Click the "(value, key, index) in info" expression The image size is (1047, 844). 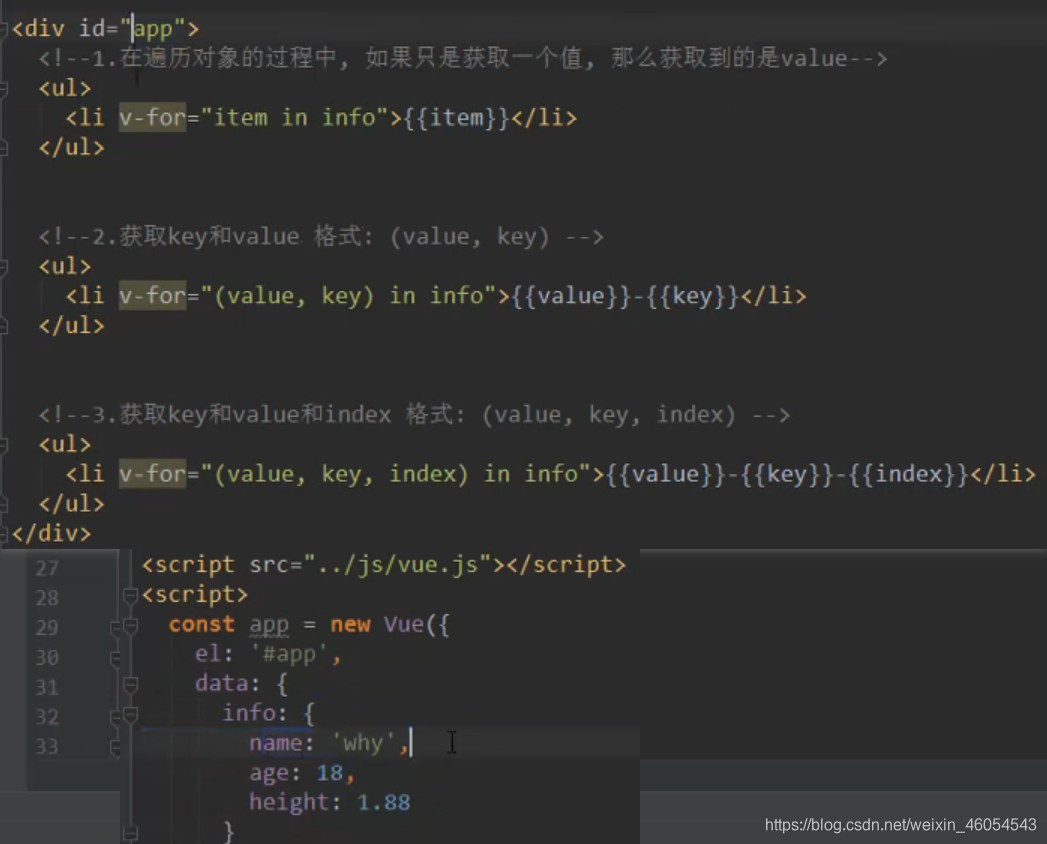pos(397,474)
